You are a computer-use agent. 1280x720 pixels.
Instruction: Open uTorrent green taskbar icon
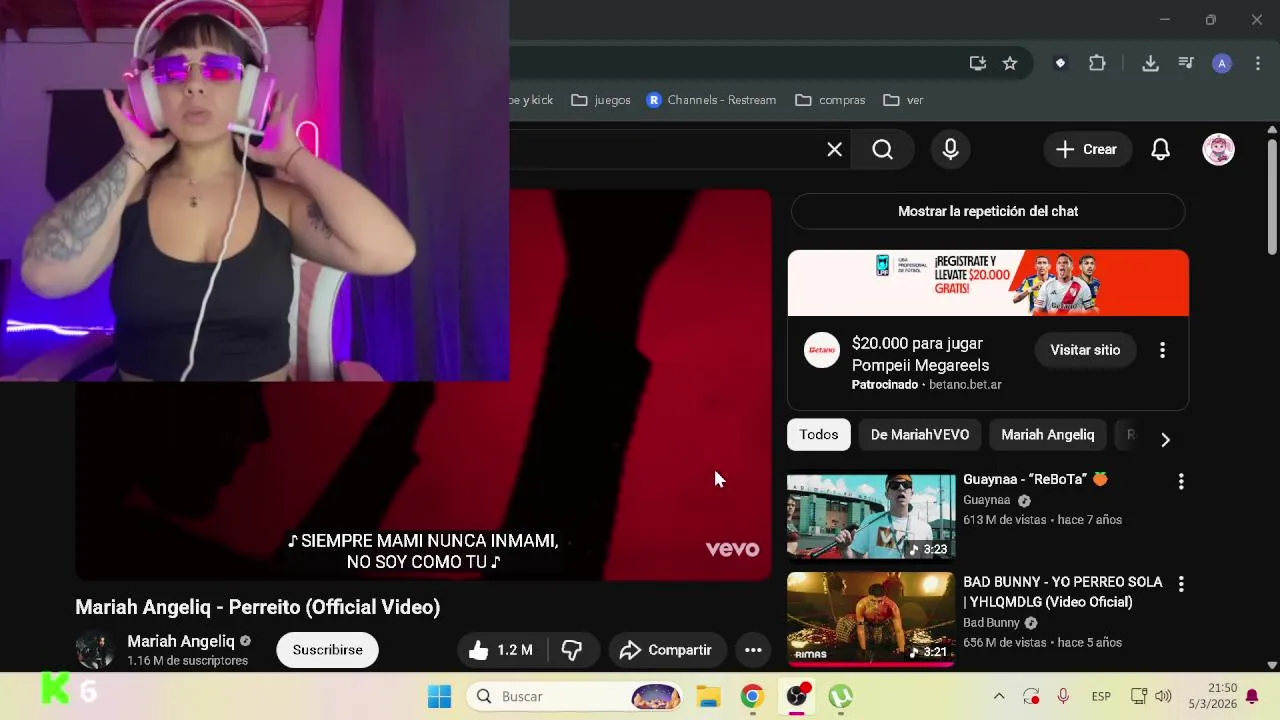[840, 696]
